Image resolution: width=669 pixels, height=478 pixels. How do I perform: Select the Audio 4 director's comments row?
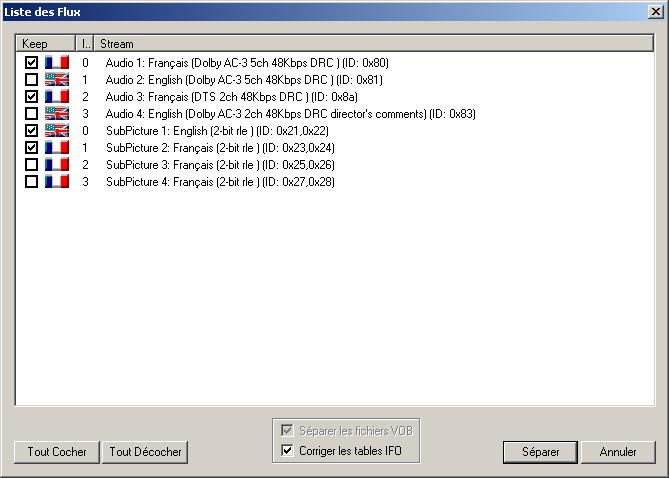click(x=290, y=113)
